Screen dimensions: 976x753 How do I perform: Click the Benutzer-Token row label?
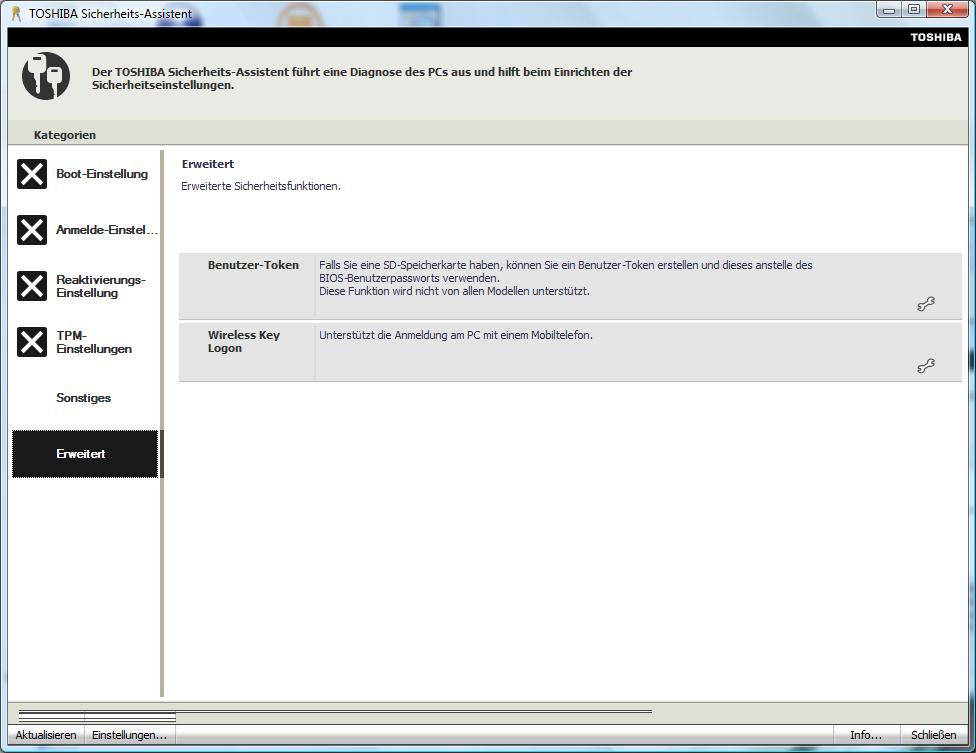point(253,265)
